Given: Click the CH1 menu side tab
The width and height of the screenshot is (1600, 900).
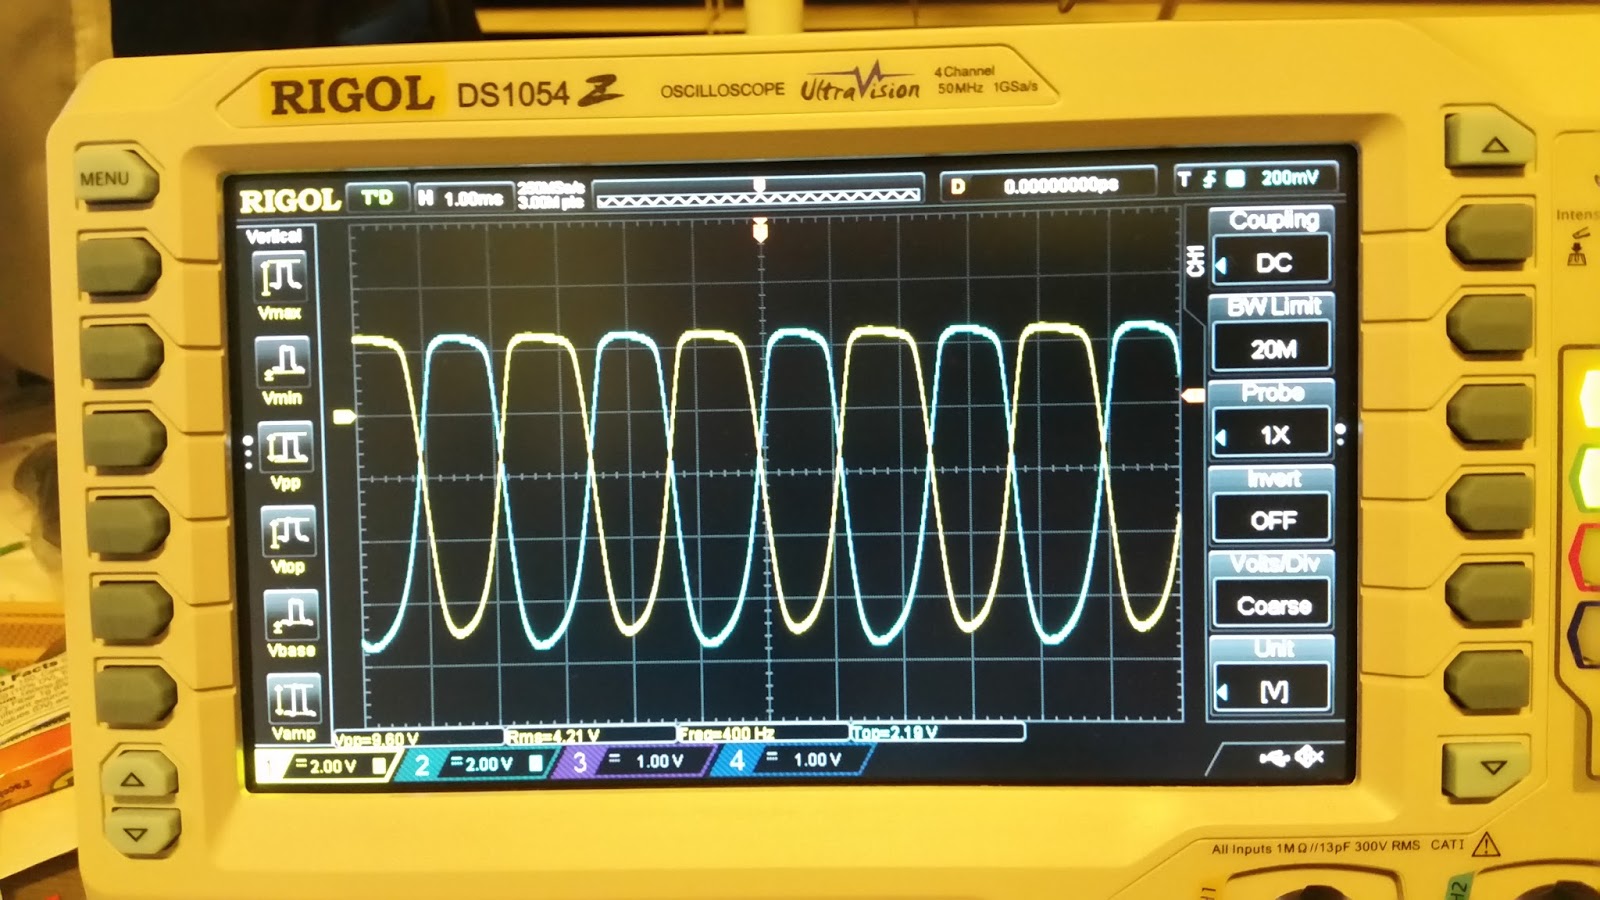Looking at the screenshot, I should click(x=1194, y=260).
